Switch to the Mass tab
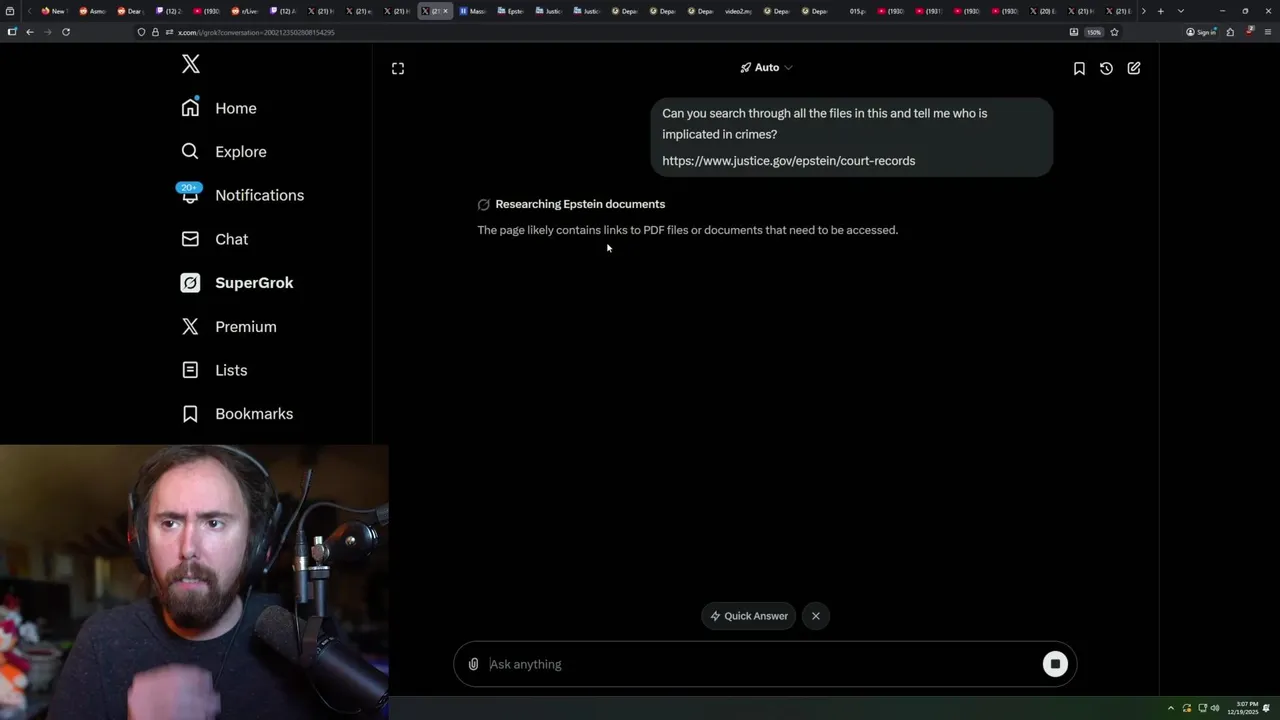Image resolution: width=1280 pixels, height=720 pixels. pyautogui.click(x=472, y=11)
